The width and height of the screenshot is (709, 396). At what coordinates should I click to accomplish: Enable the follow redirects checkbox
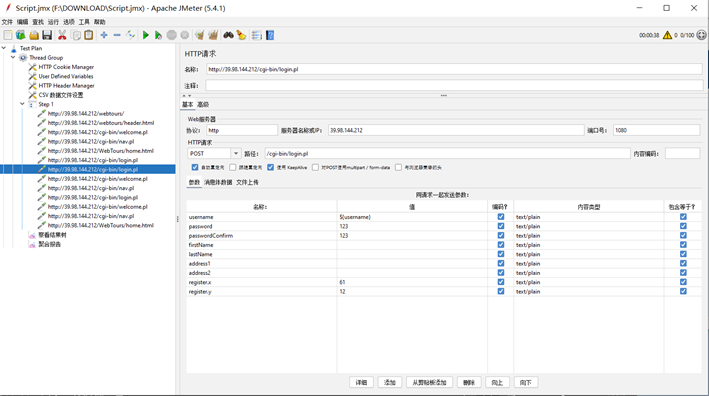[232, 167]
